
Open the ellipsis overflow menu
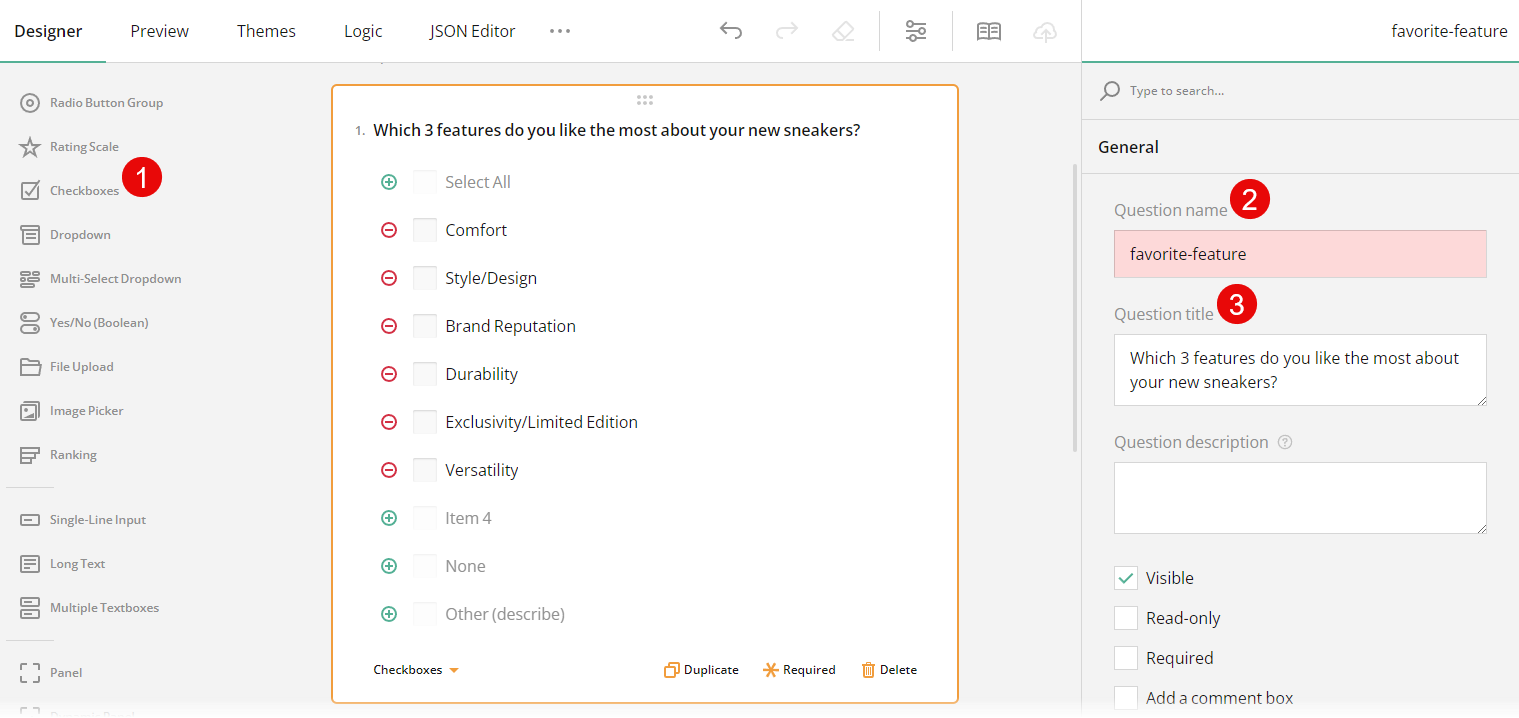pos(560,31)
